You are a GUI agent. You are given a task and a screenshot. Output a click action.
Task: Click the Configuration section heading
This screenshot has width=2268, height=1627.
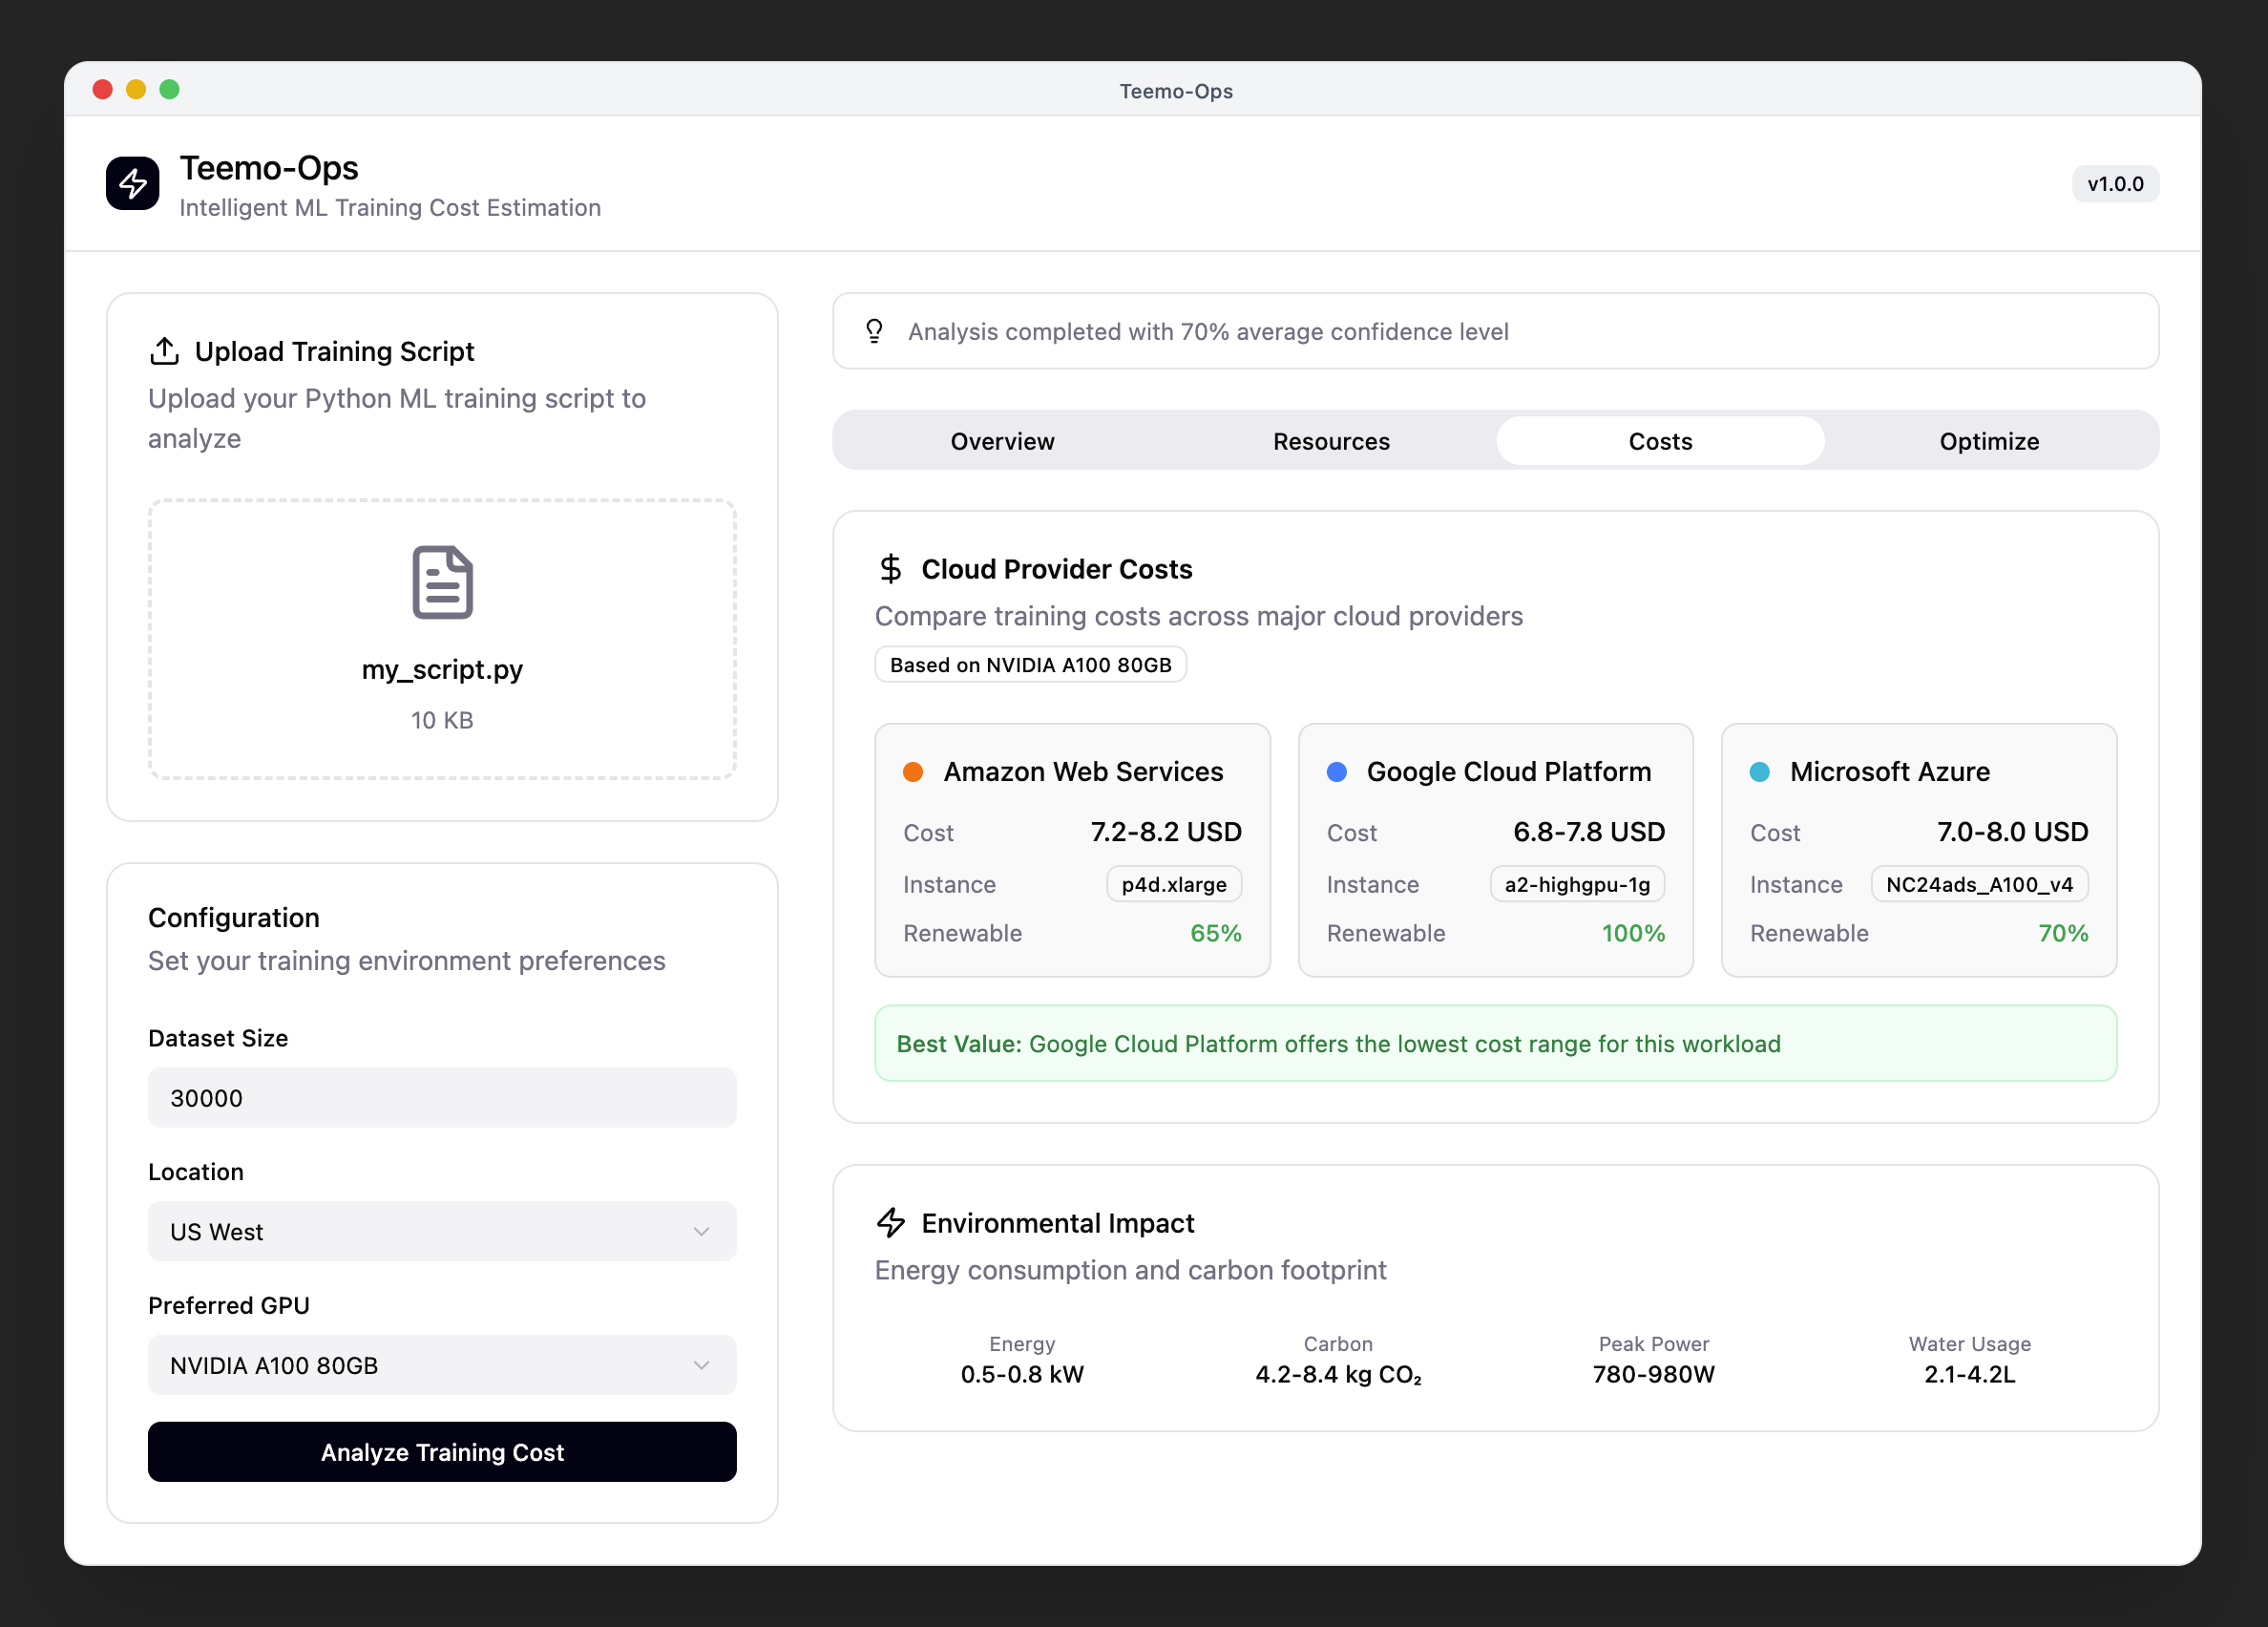[234, 917]
